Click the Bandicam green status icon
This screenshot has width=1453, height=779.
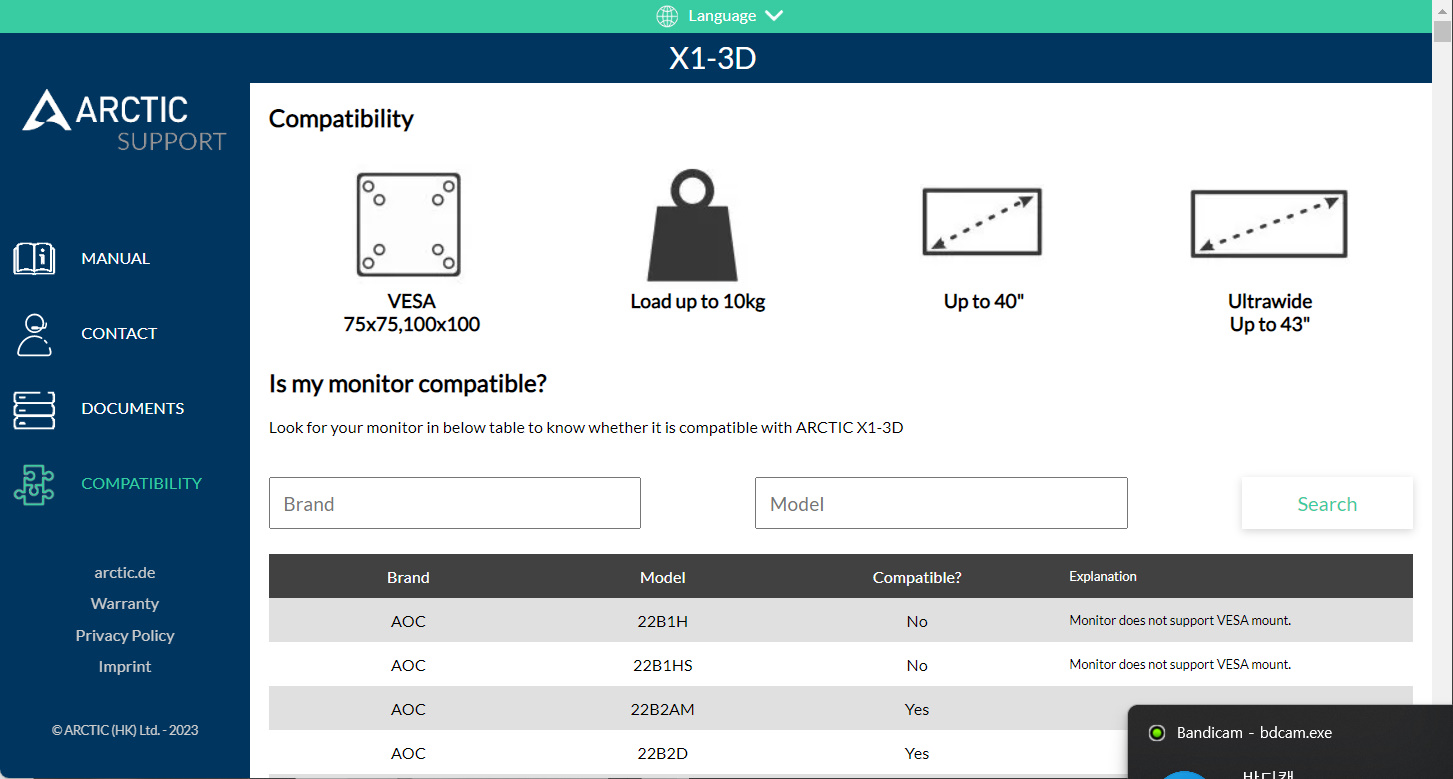click(x=1157, y=733)
